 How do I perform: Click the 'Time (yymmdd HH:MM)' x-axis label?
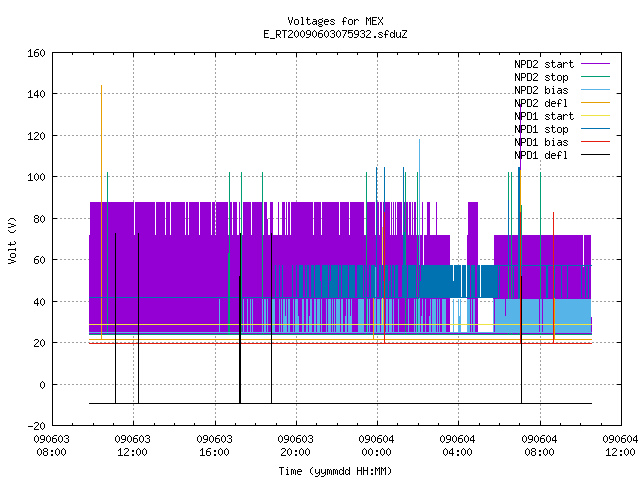(335, 471)
